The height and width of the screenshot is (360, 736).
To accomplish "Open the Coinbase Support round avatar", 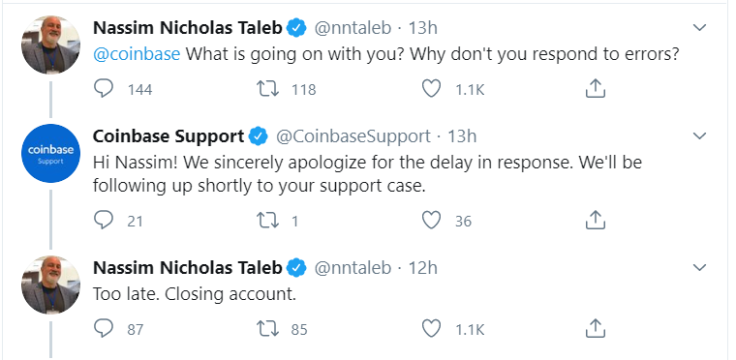I will pos(51,153).
